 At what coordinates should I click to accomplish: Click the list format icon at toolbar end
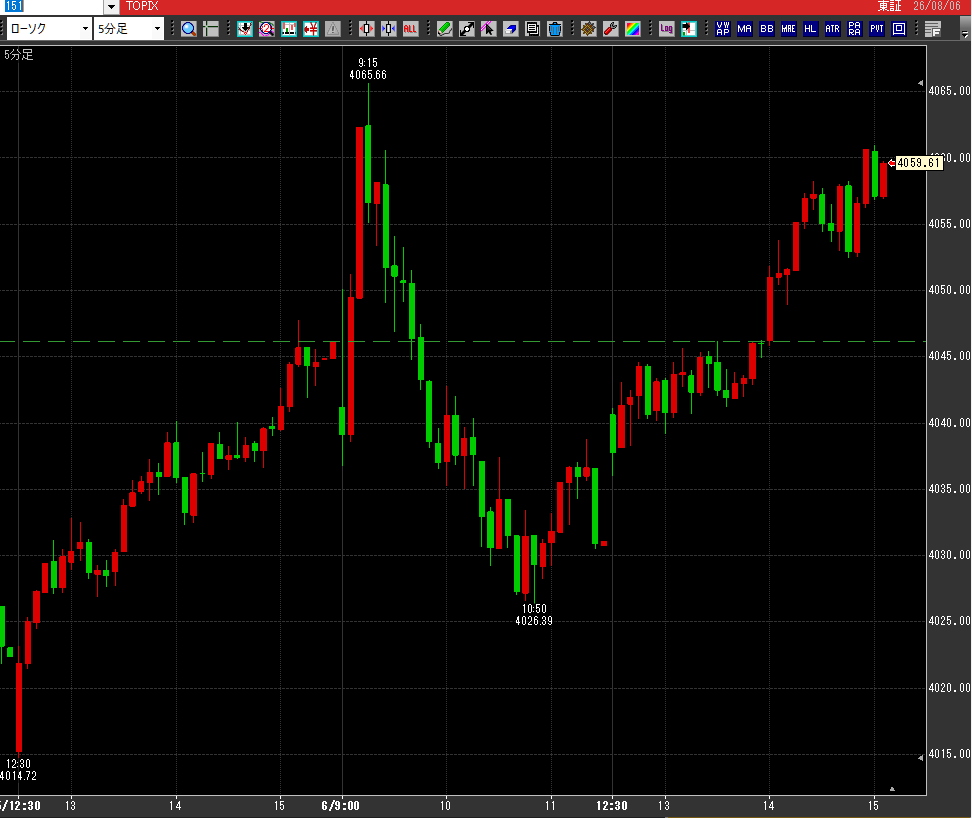point(932,29)
